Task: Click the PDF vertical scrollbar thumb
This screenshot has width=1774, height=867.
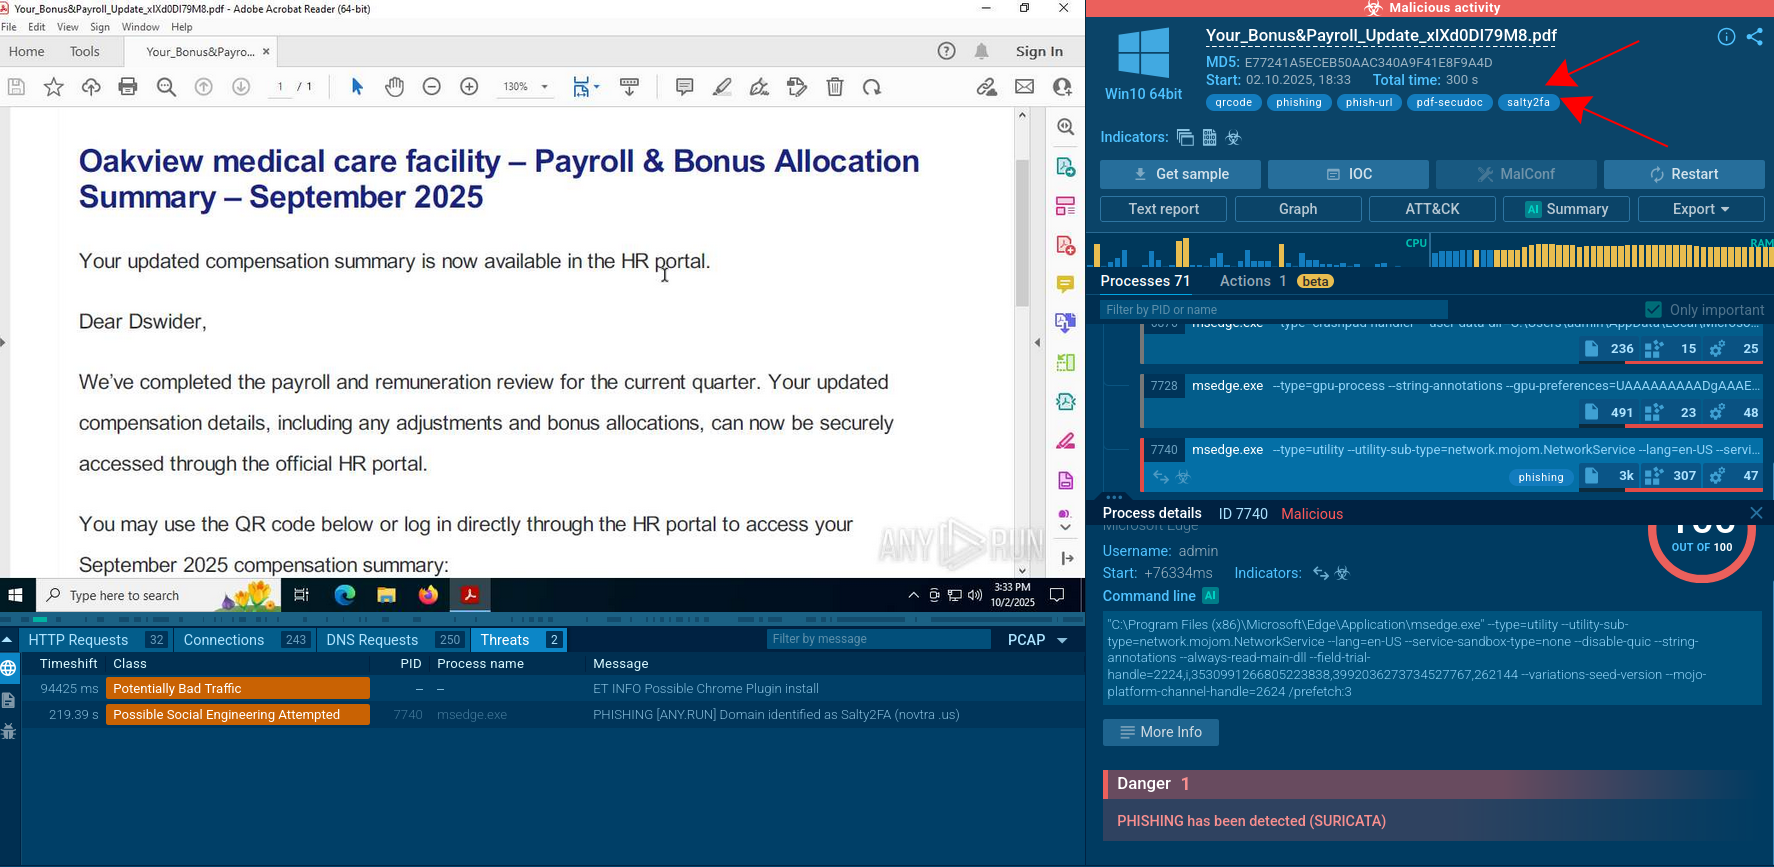Action: 1022,230
